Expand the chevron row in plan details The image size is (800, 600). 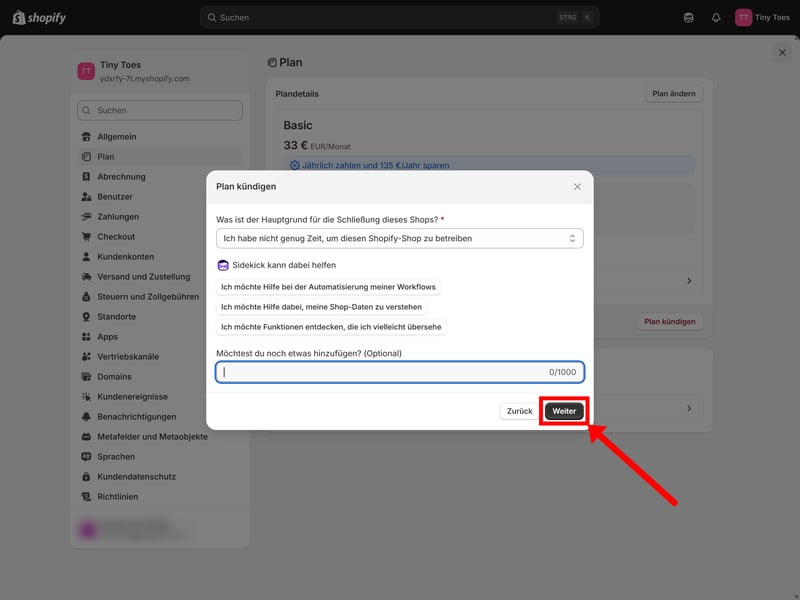click(x=688, y=282)
